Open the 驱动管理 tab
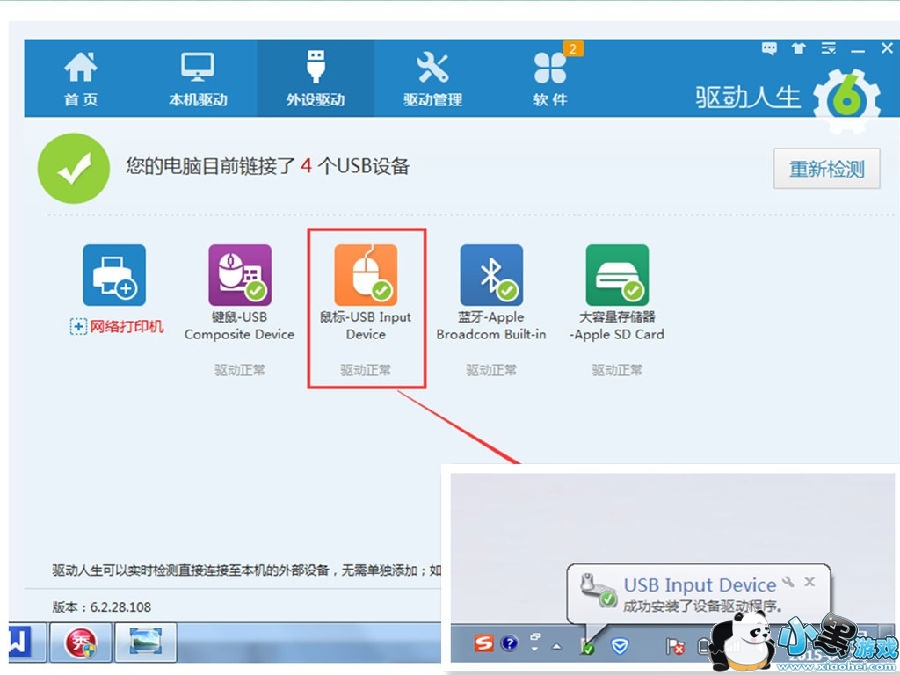The width and height of the screenshot is (900, 675). (432, 79)
